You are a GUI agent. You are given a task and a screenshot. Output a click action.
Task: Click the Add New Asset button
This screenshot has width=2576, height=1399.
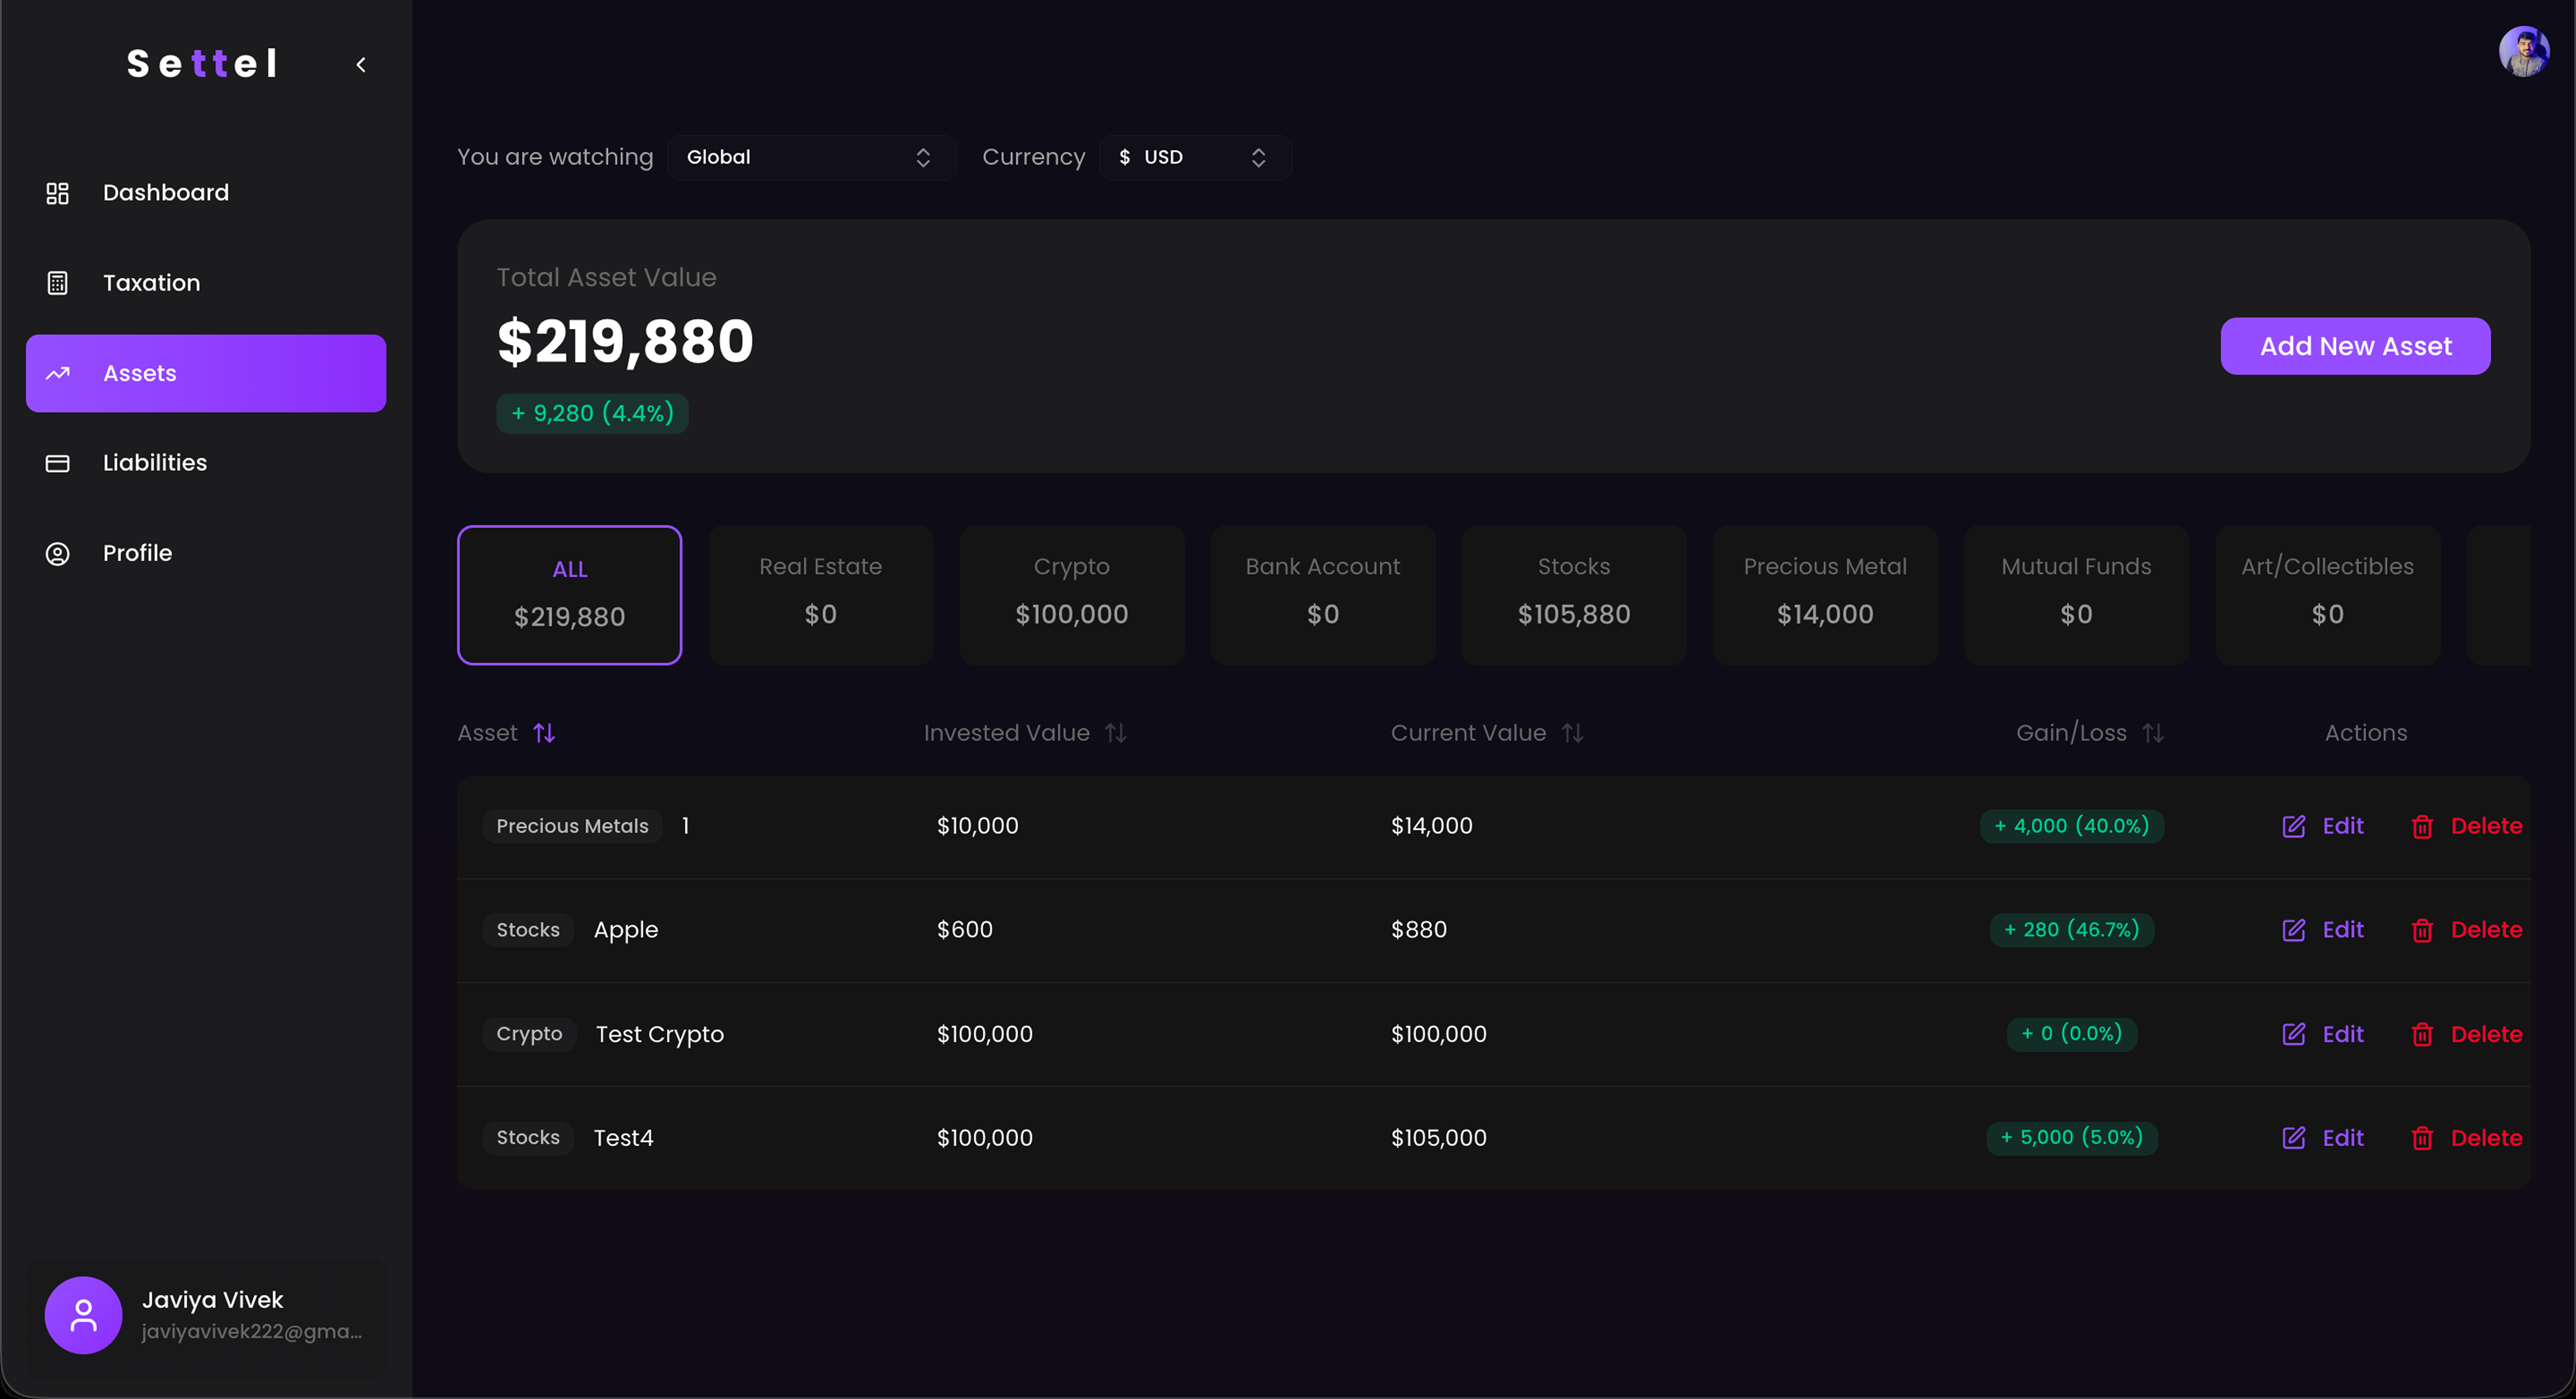2354,346
